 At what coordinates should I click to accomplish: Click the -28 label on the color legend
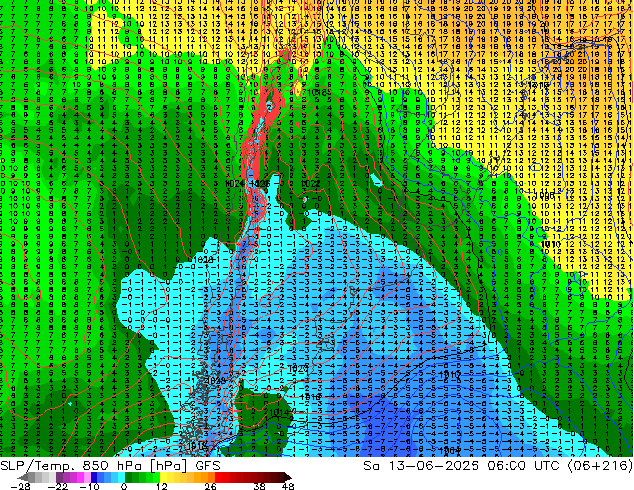tap(20, 486)
